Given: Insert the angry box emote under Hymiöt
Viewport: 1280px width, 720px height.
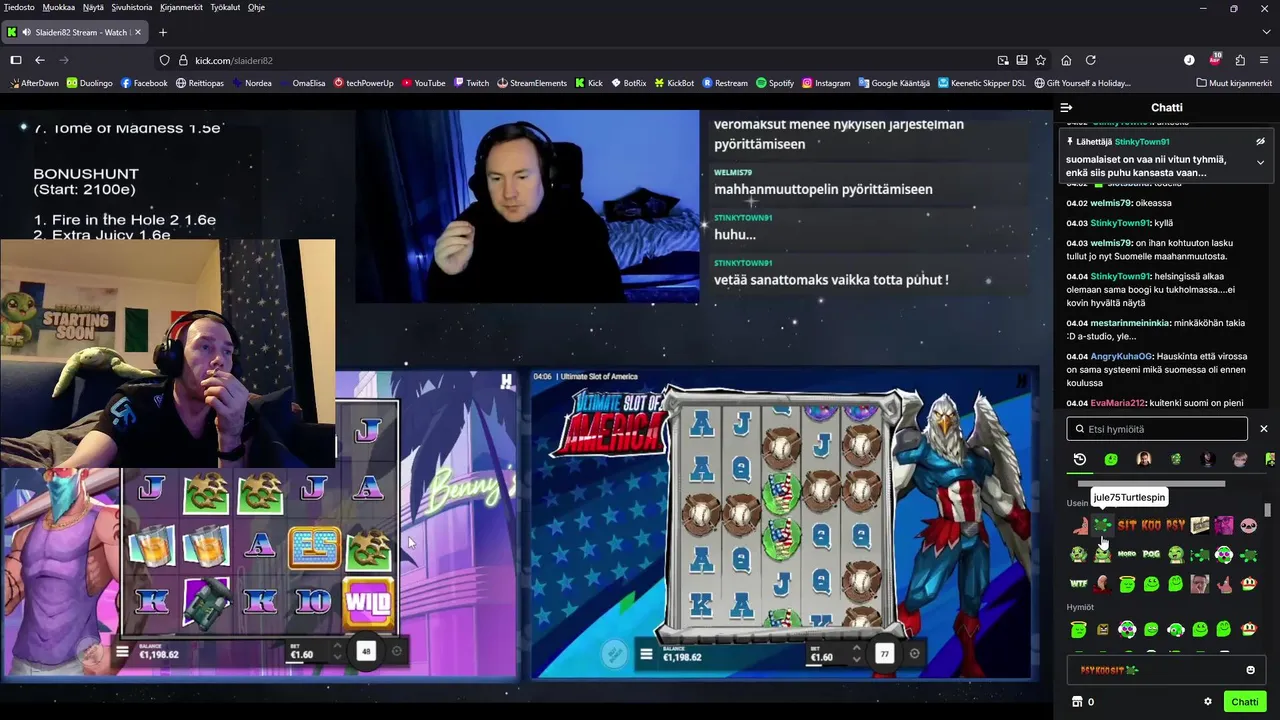Looking at the screenshot, I should click(1103, 630).
